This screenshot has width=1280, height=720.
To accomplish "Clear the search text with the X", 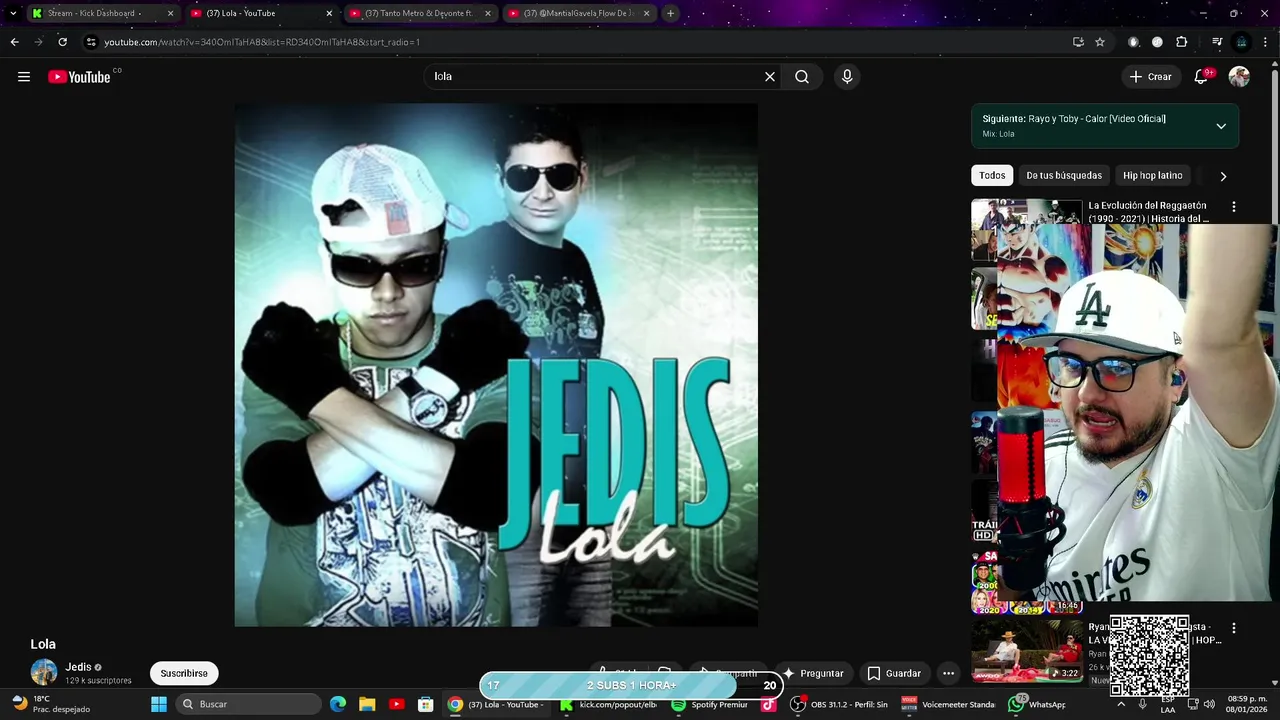I will pyautogui.click(x=770, y=77).
